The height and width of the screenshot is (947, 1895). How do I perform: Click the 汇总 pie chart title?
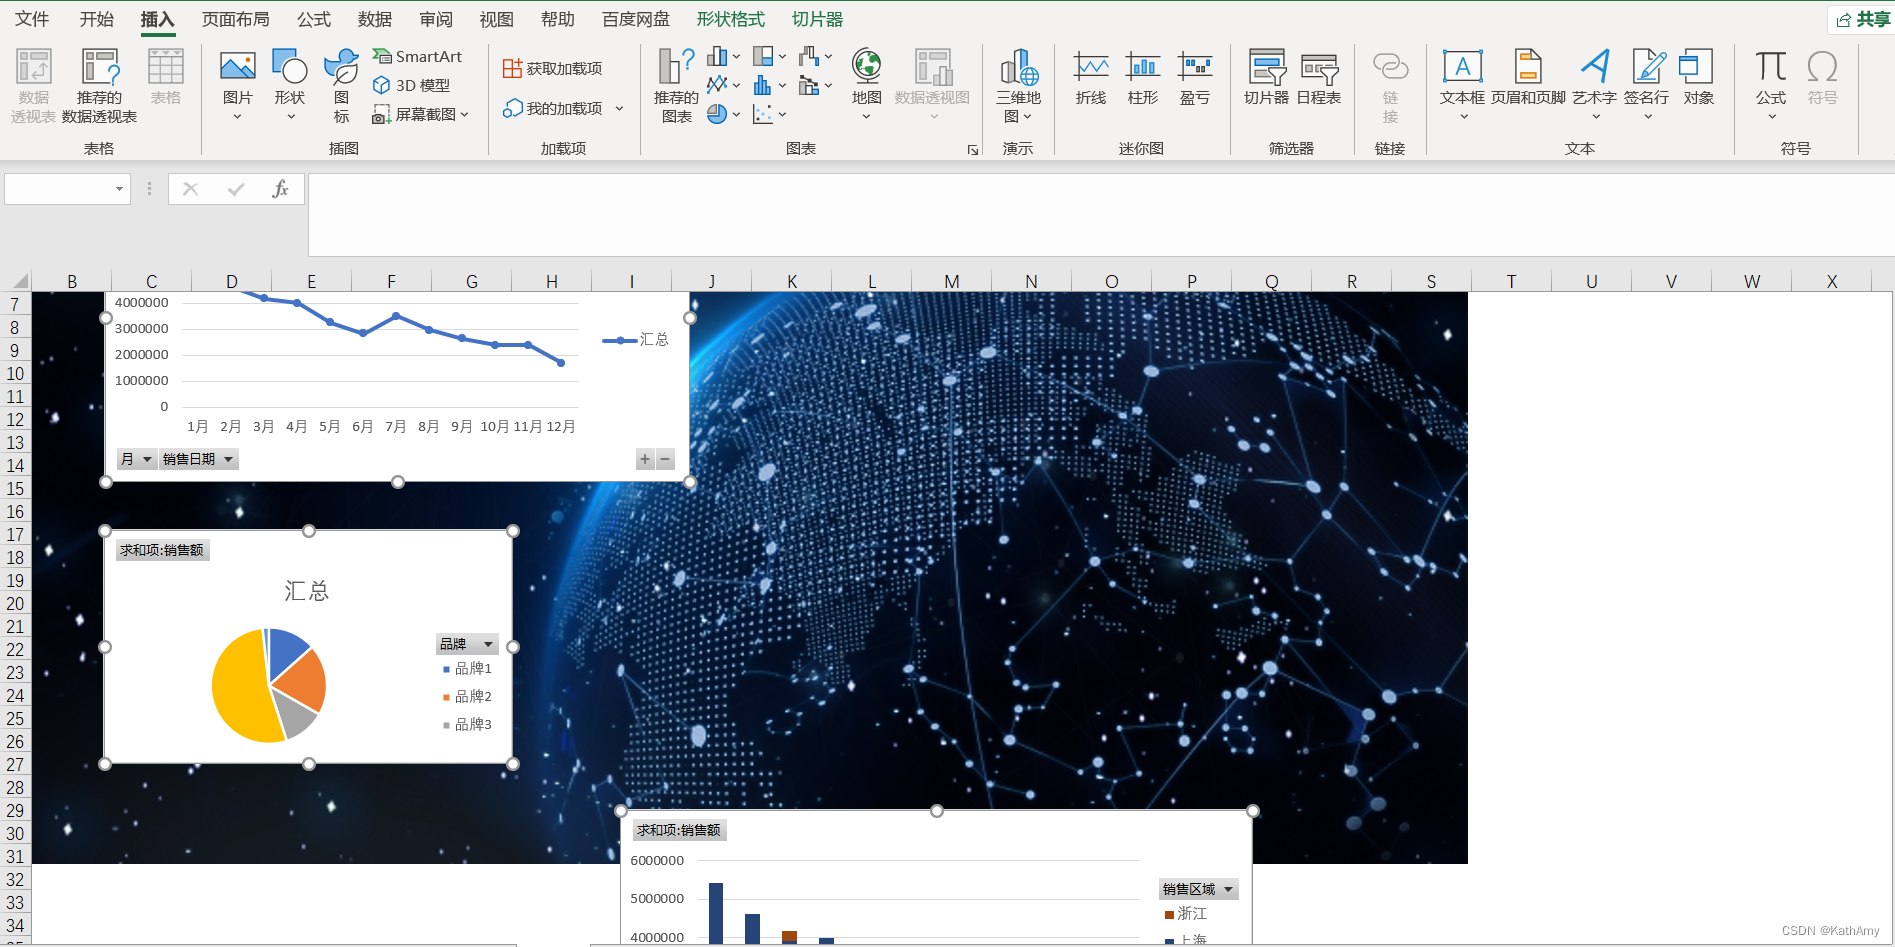307,591
